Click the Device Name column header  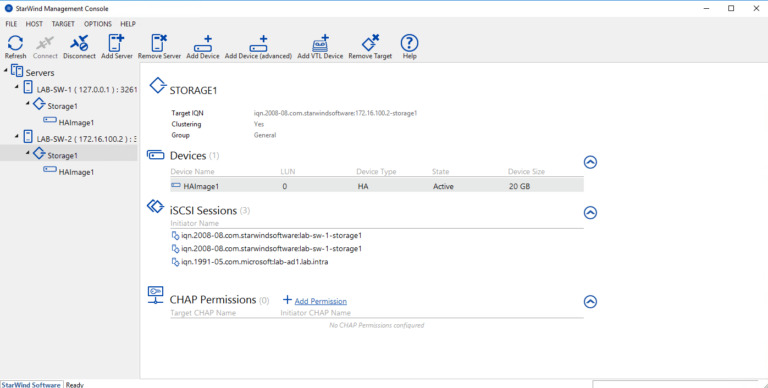coord(192,171)
